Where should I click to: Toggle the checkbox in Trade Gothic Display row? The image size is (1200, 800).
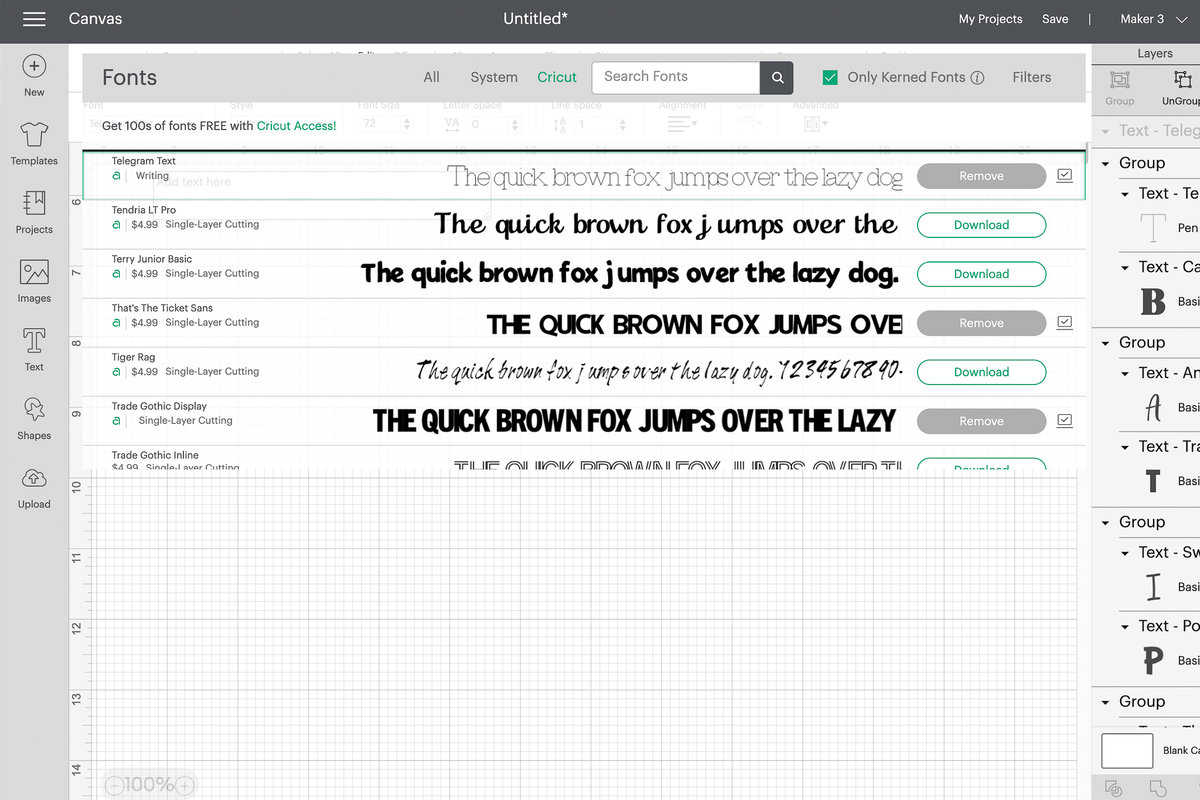[x=1064, y=420]
